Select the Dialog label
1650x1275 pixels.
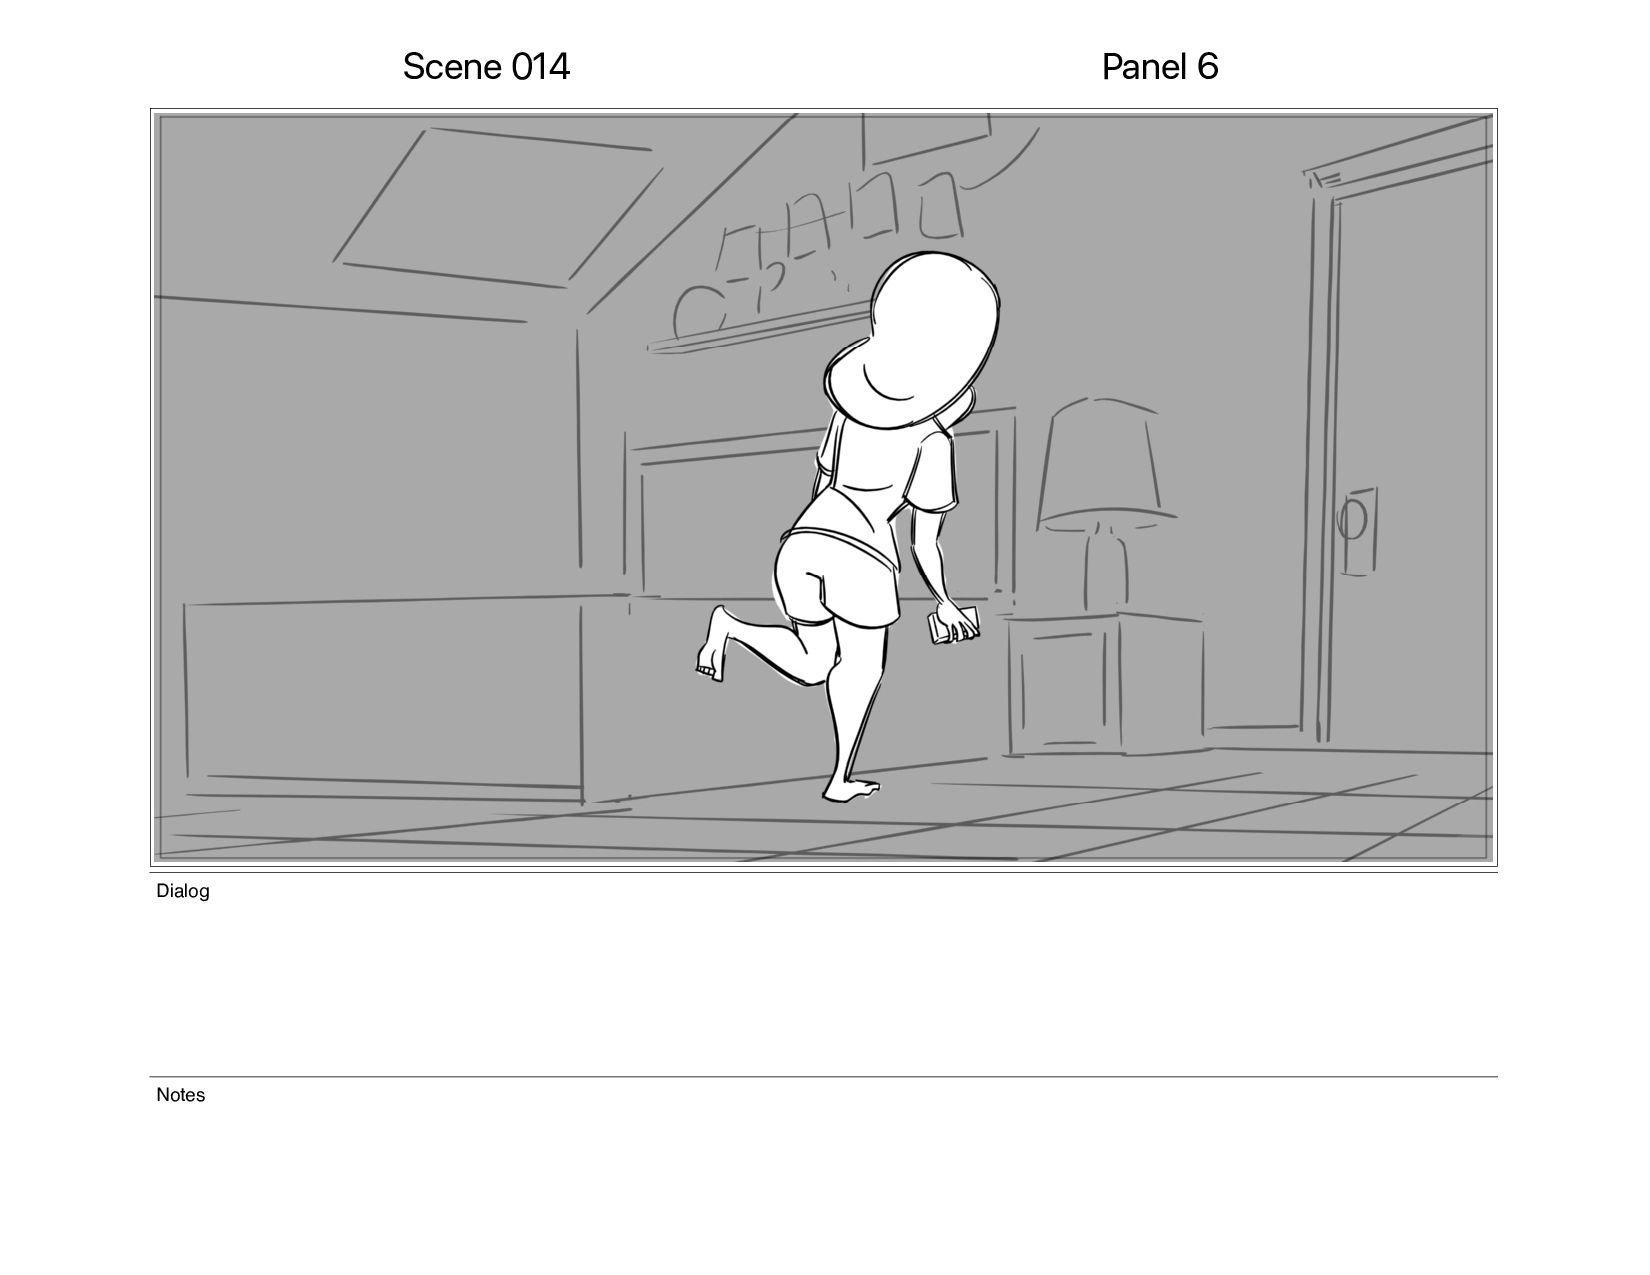[x=183, y=891]
